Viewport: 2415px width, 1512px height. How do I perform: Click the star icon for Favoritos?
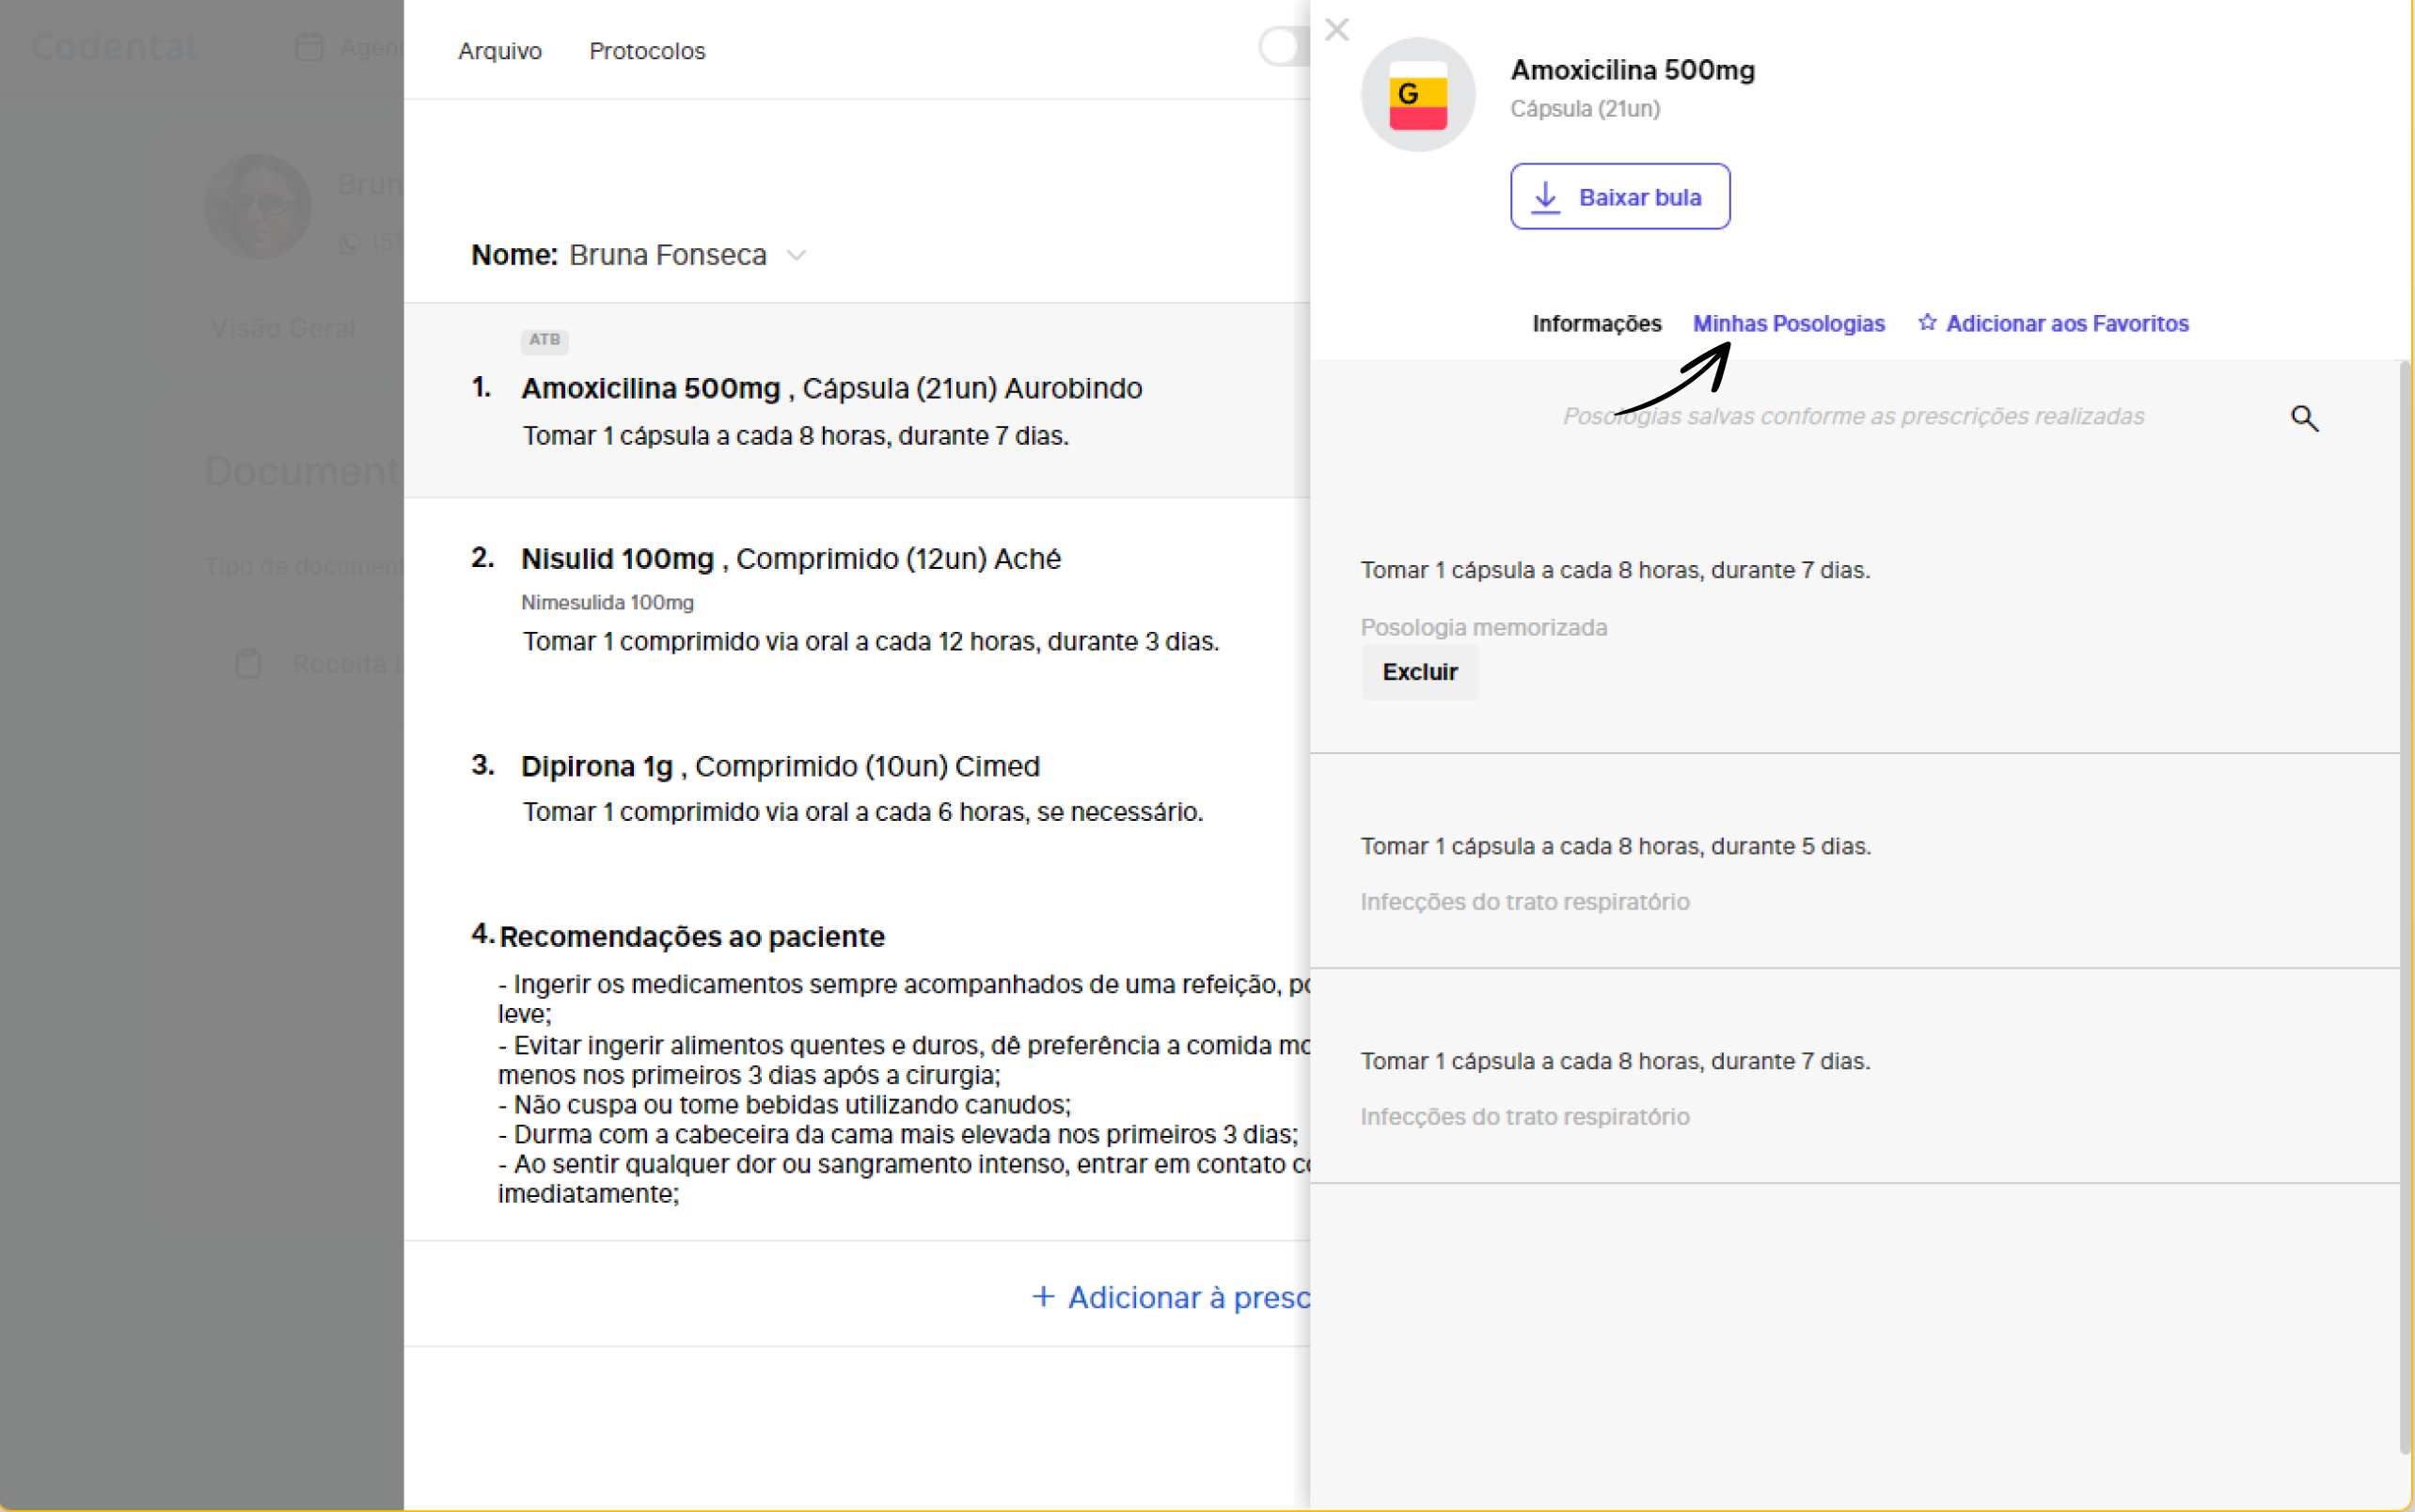coord(1927,323)
